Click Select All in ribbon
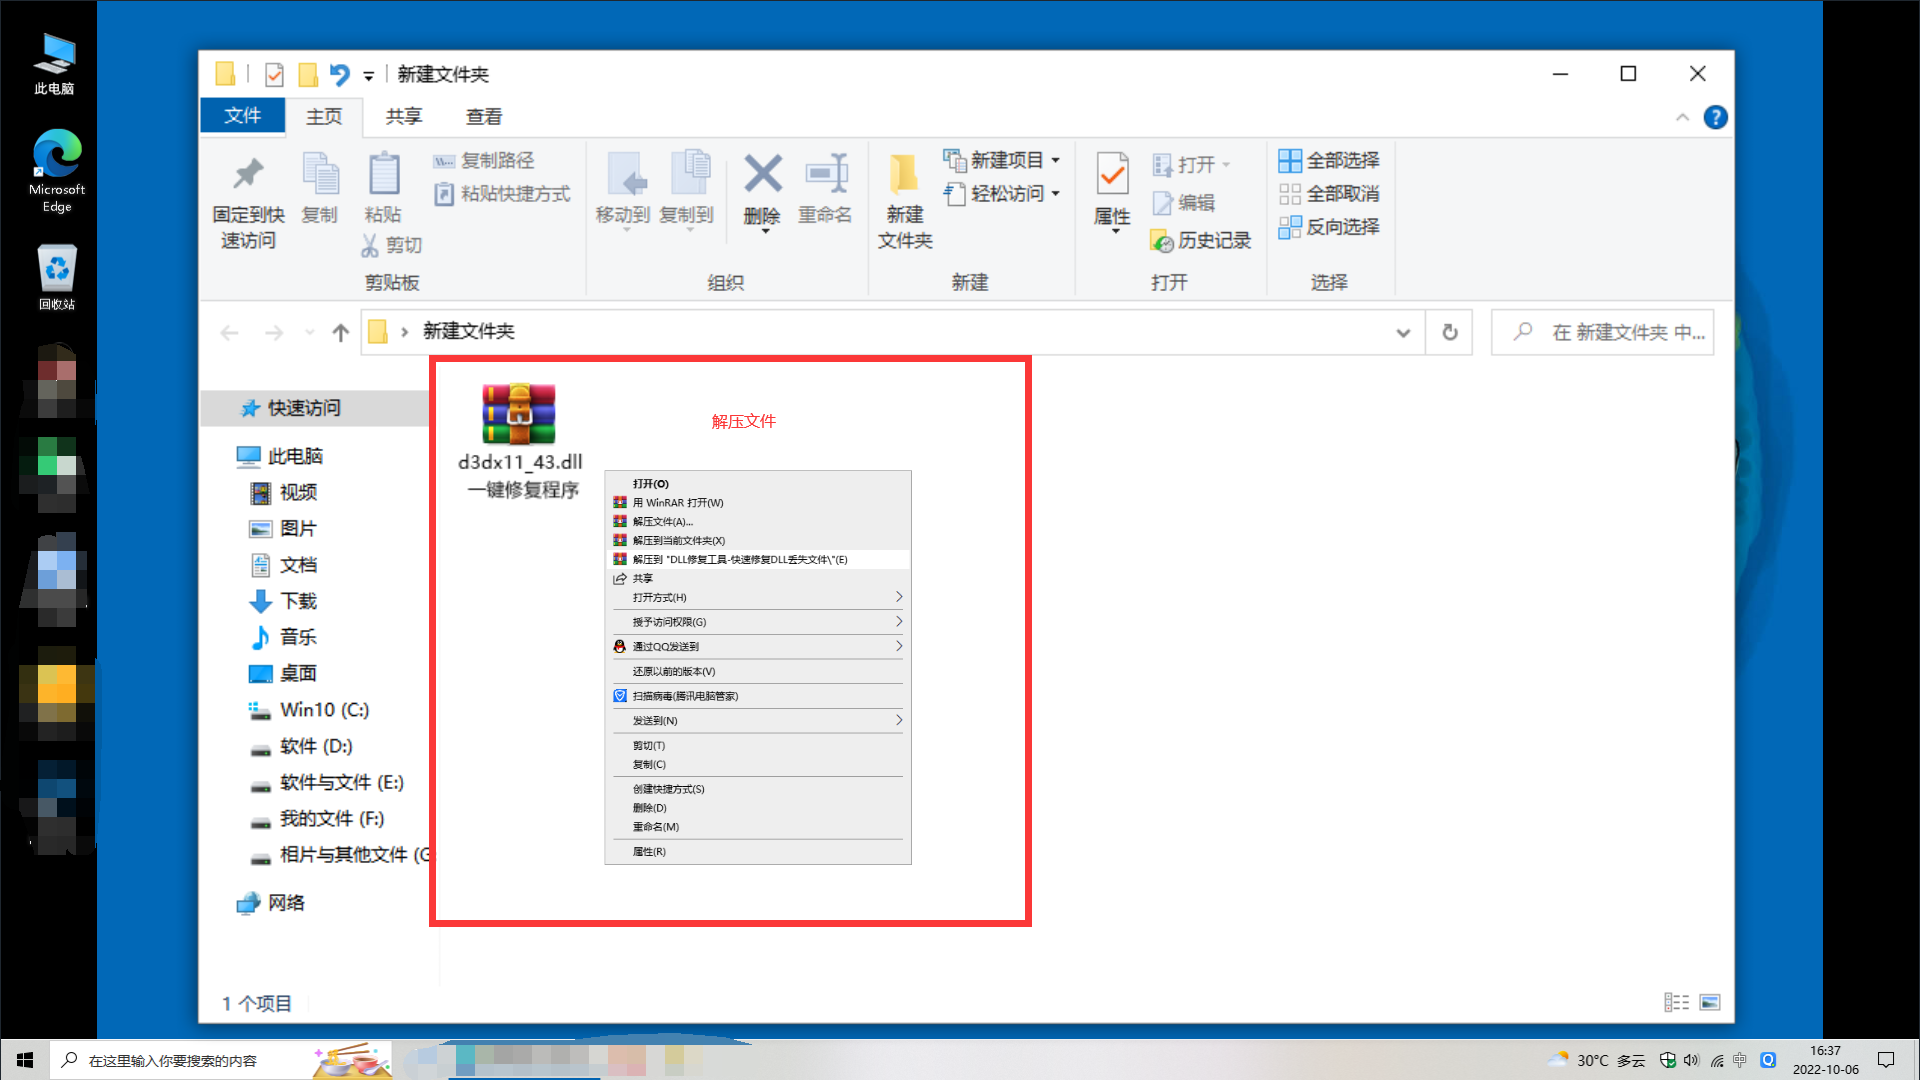 coord(1329,161)
